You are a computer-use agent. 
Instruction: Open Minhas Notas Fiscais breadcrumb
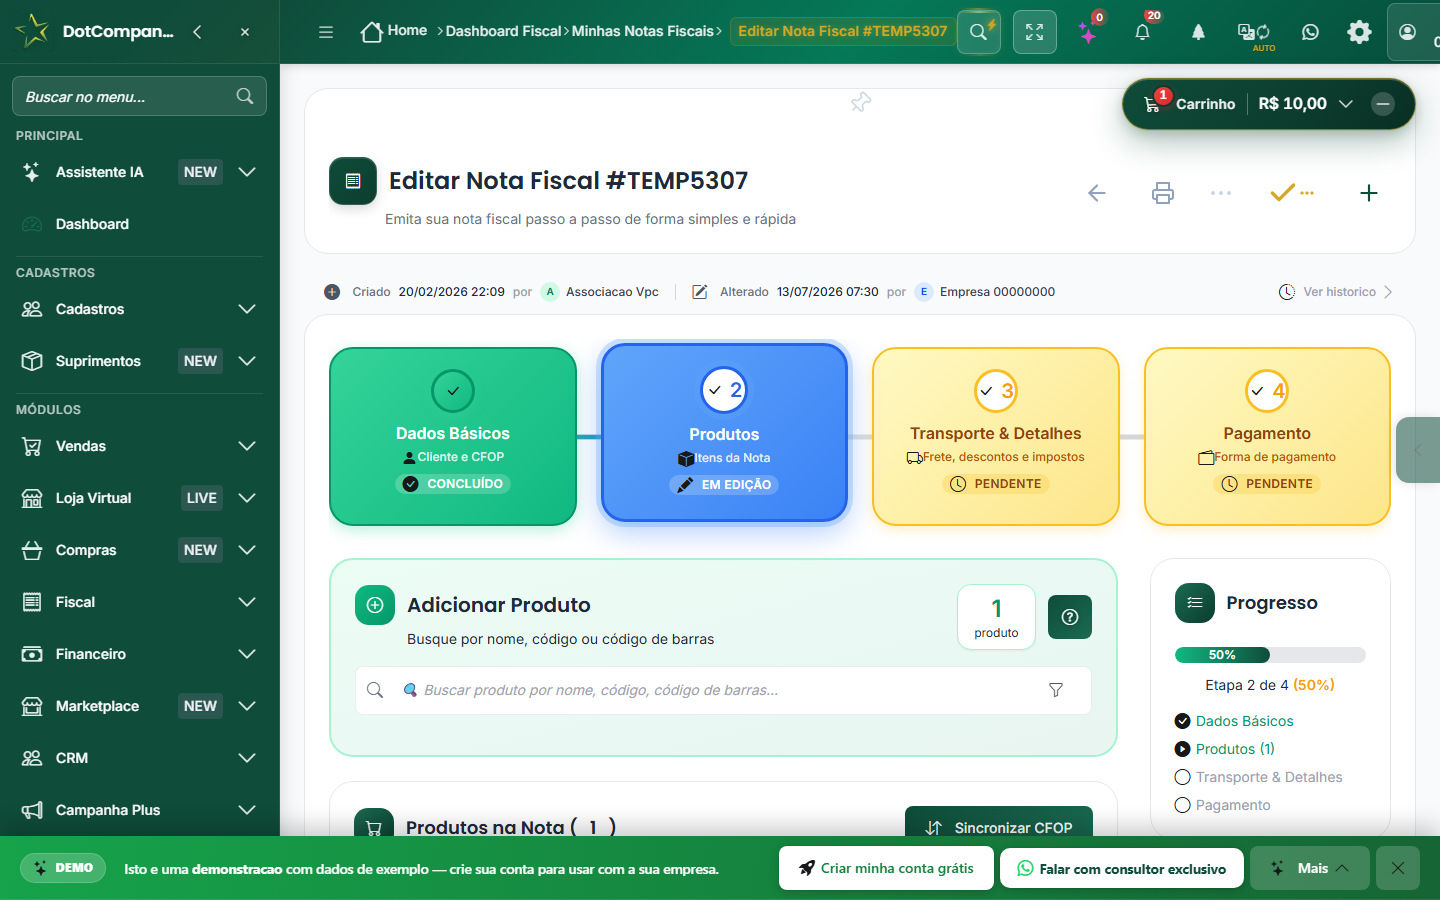click(x=643, y=31)
